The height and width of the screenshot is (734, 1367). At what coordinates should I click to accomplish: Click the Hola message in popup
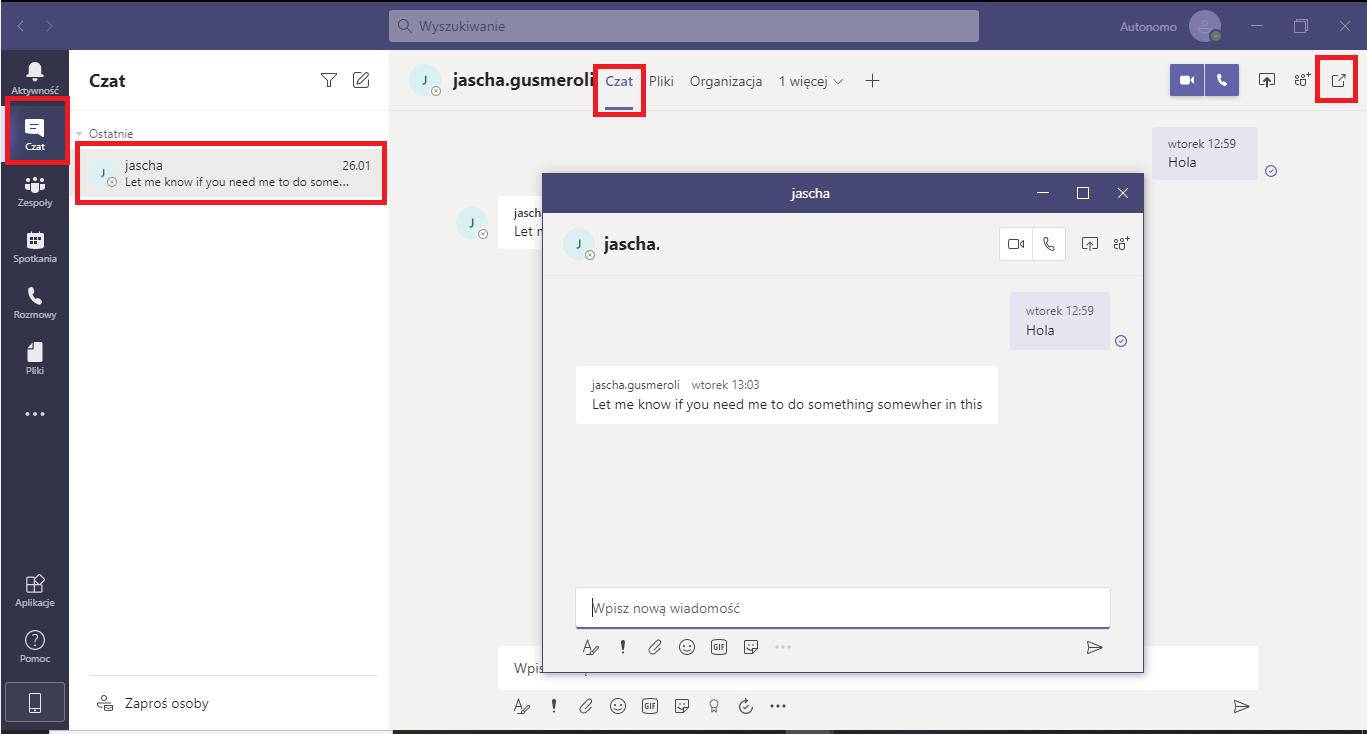click(x=1060, y=321)
